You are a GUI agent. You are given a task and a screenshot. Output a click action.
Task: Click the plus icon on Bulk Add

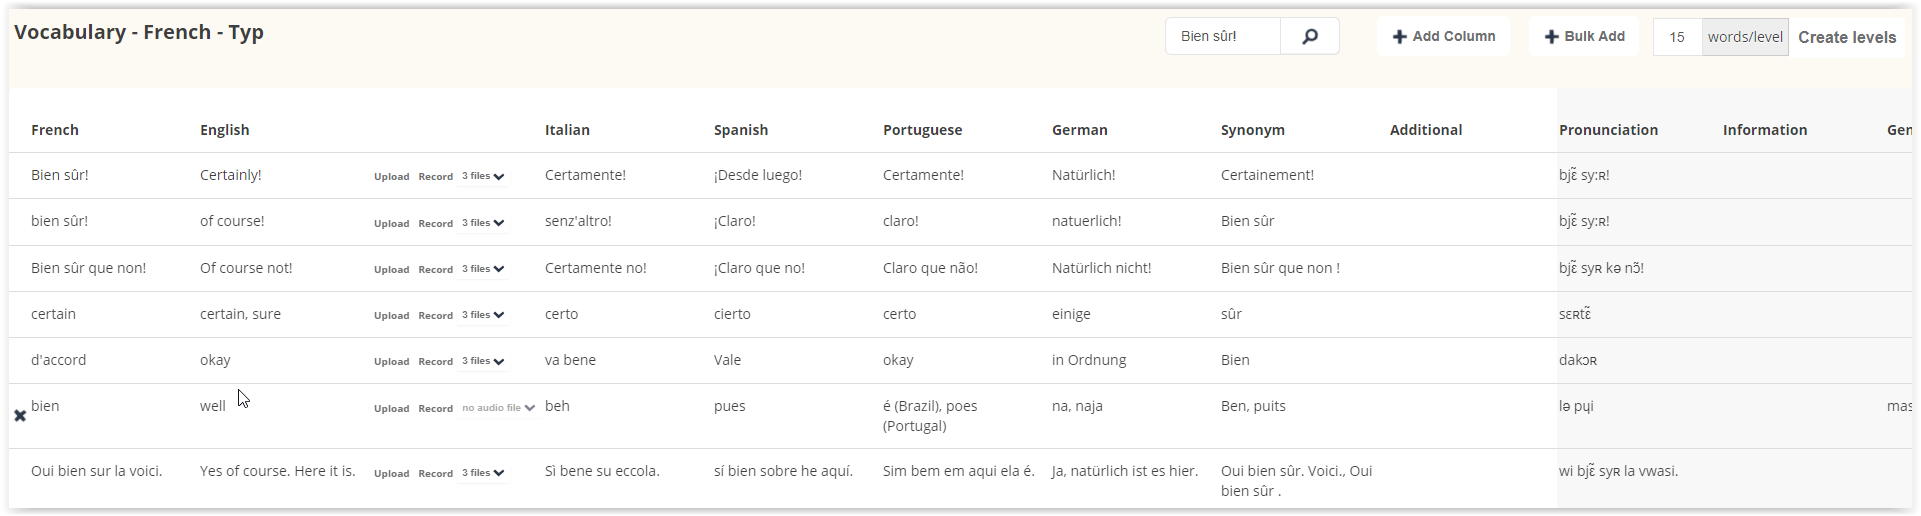click(x=1552, y=37)
